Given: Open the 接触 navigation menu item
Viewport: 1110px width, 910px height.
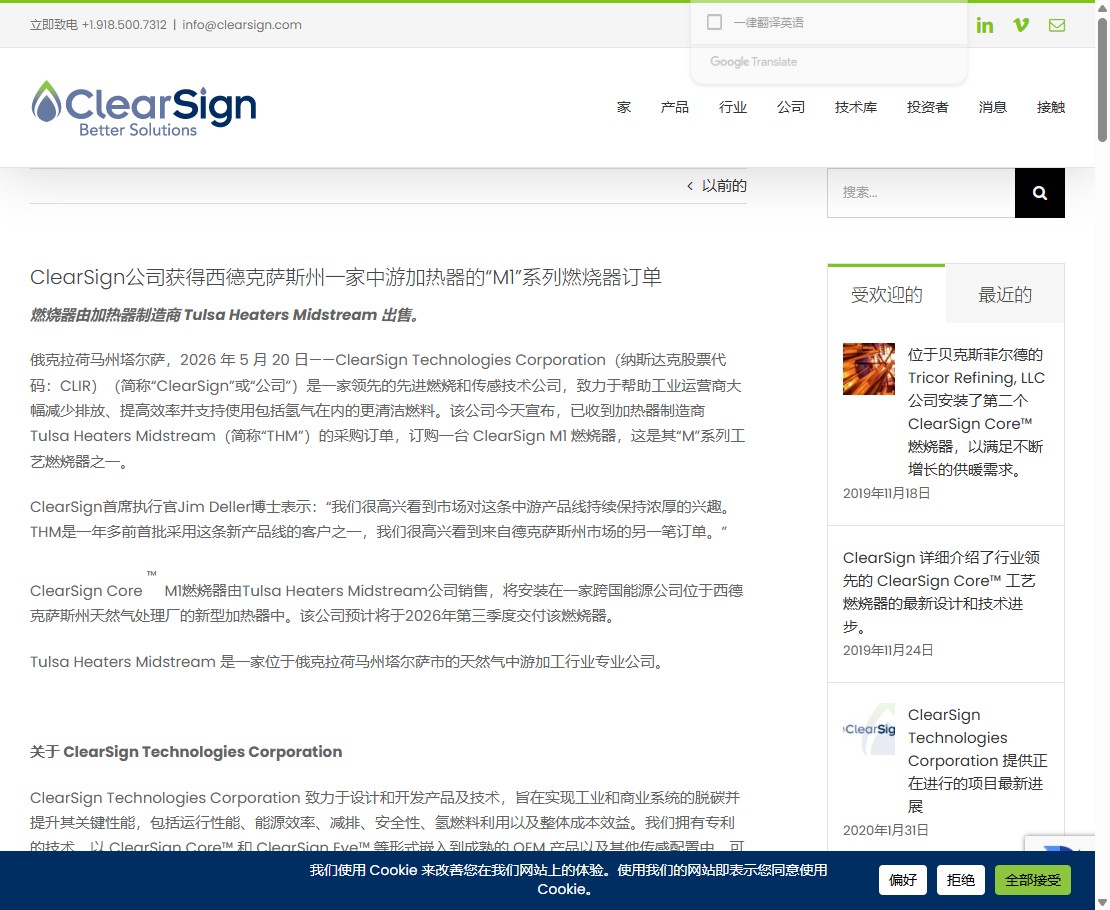Looking at the screenshot, I should point(1051,107).
